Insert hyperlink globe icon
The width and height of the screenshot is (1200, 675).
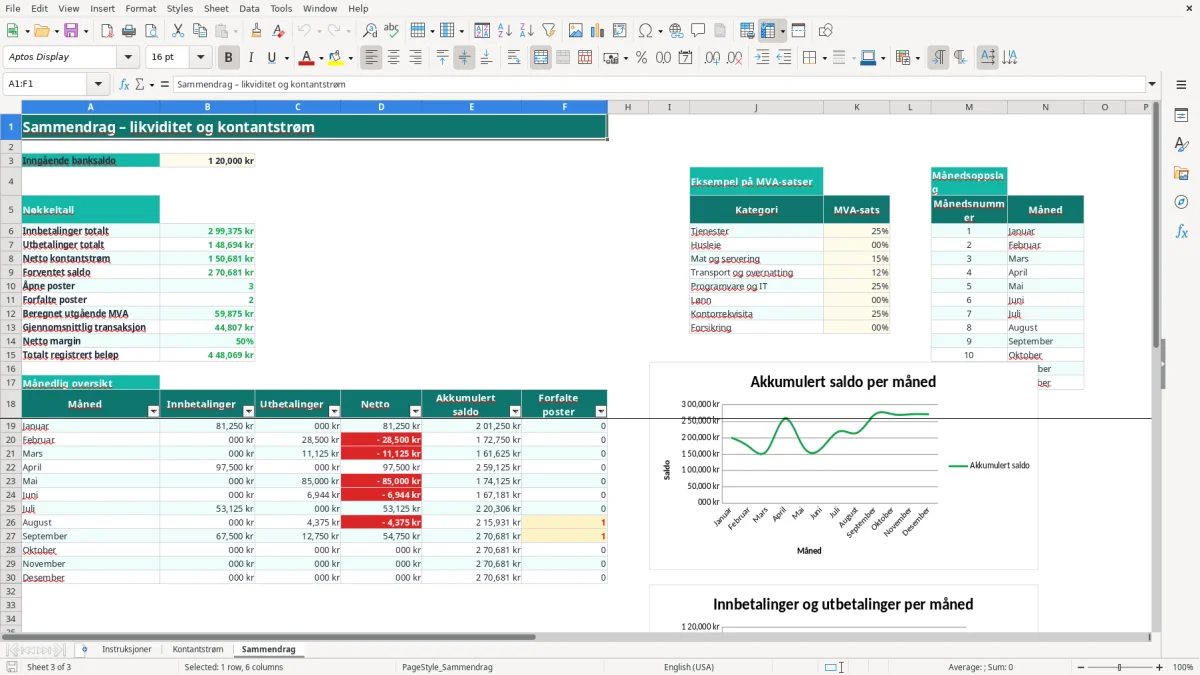676,31
